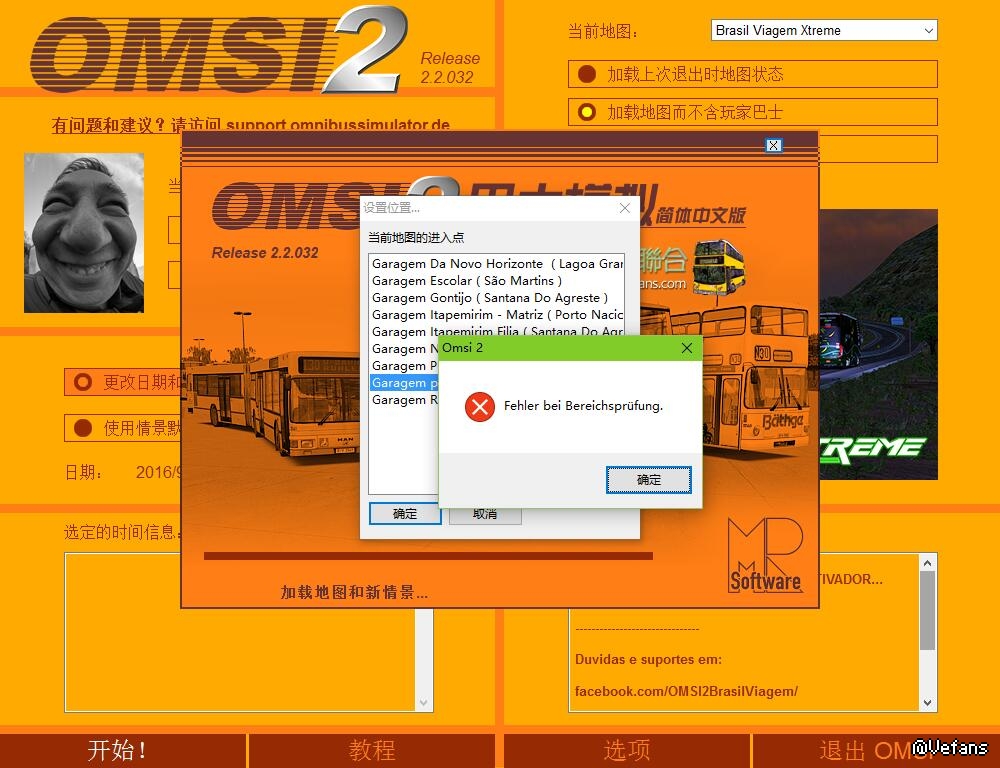Select Garagem Itapemirim Filia entry
Viewport: 1000px width, 768px height.
click(497, 330)
